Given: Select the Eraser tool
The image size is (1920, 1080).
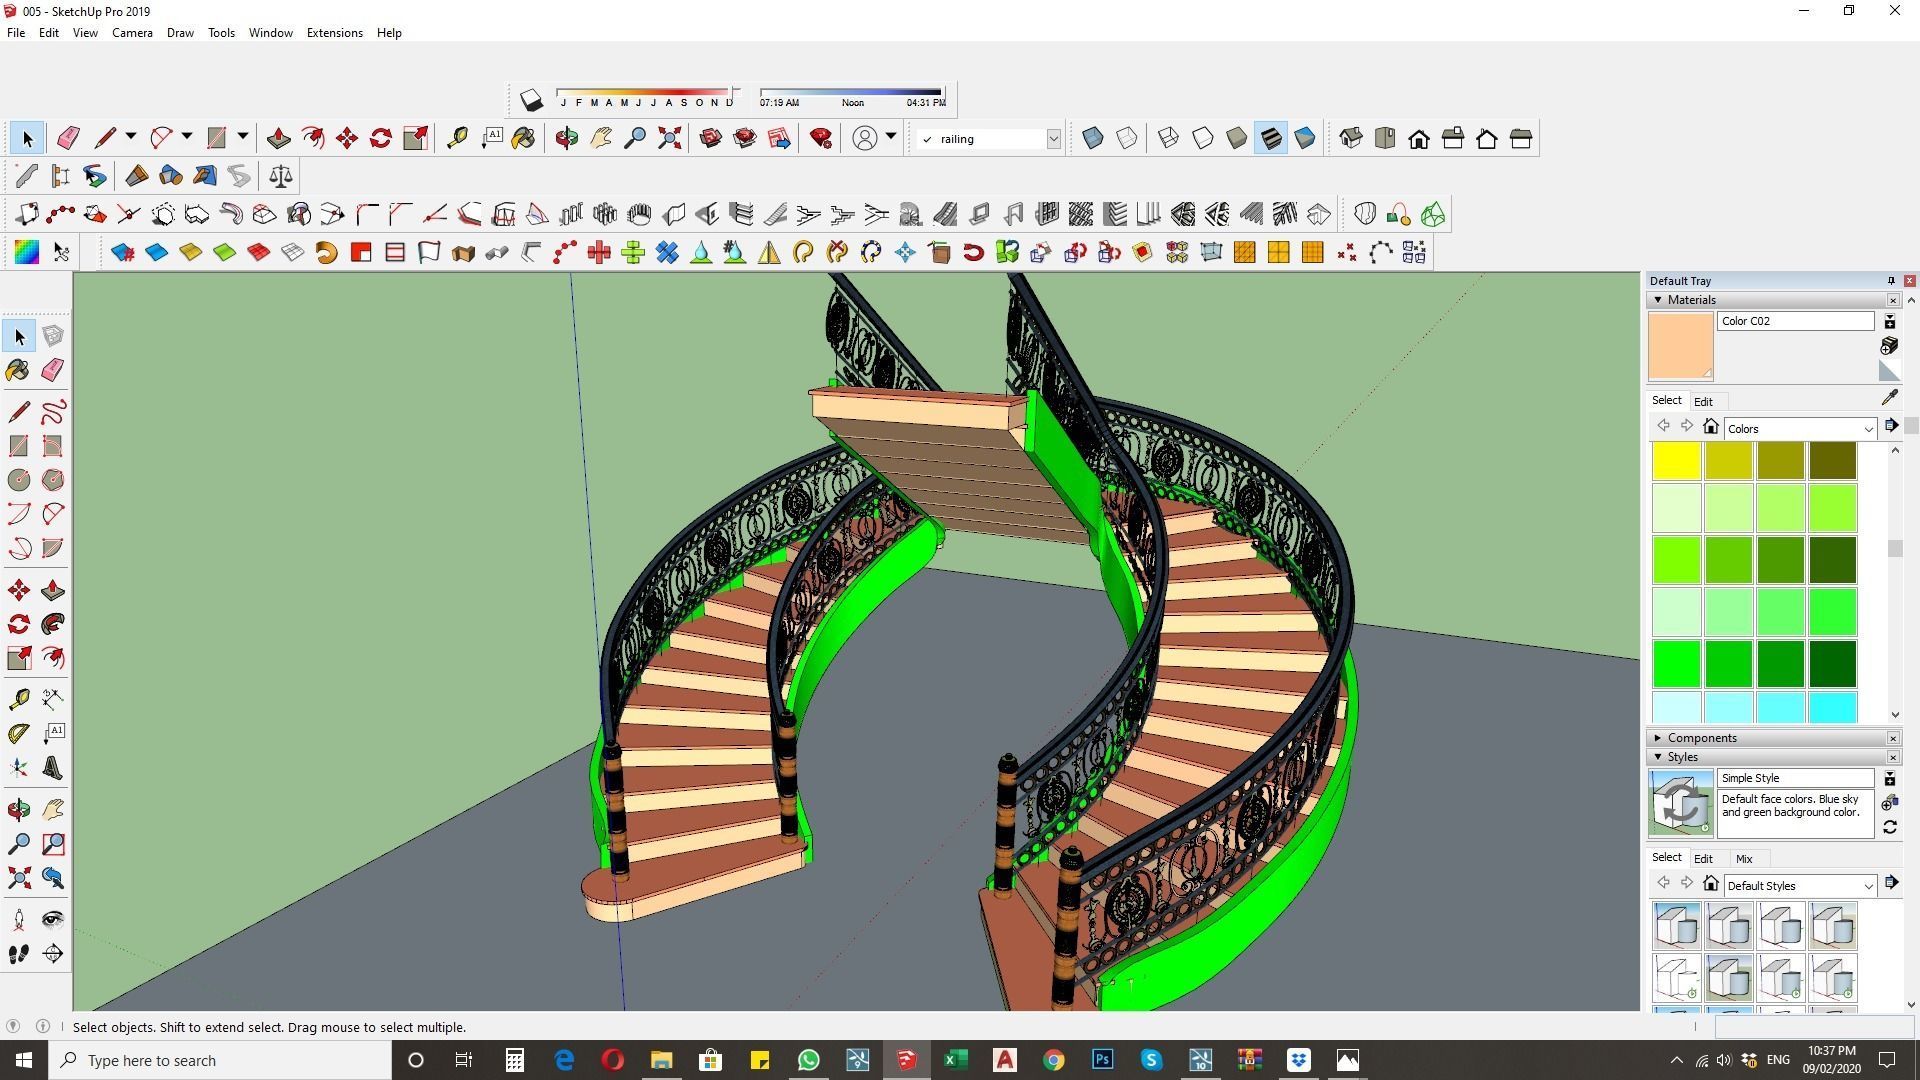Looking at the screenshot, I should pos(67,137).
